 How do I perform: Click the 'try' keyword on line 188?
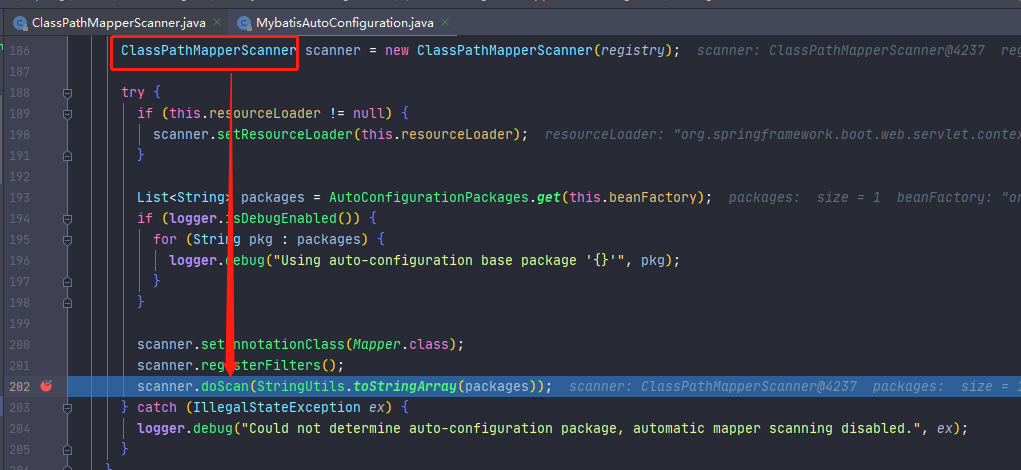click(133, 92)
